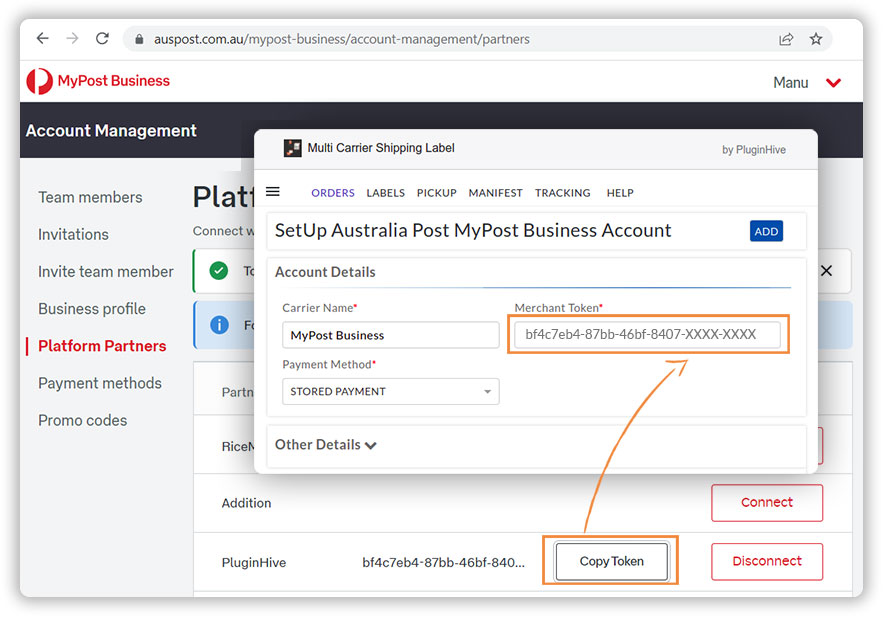Expand the Other Details section
The width and height of the screenshot is (883, 618).
pos(325,445)
